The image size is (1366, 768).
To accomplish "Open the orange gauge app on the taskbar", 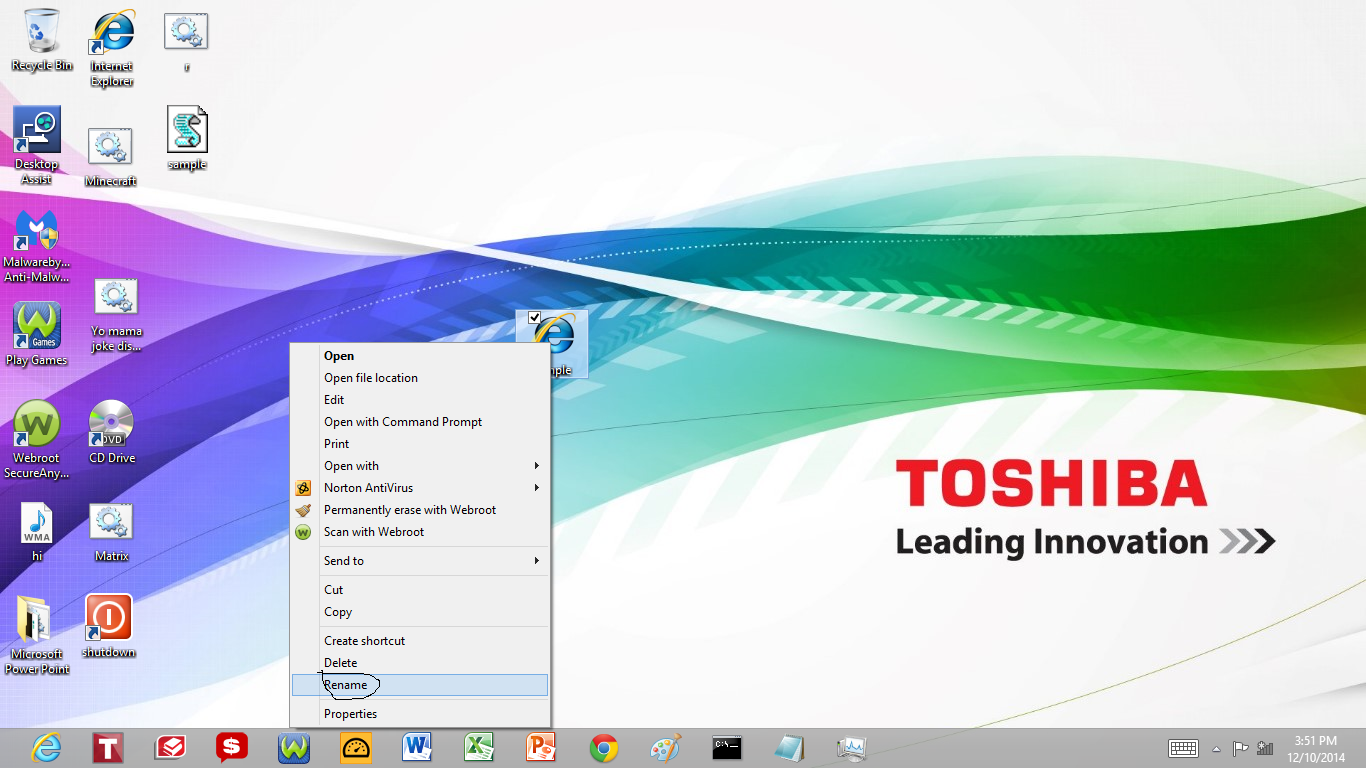I will 356,748.
